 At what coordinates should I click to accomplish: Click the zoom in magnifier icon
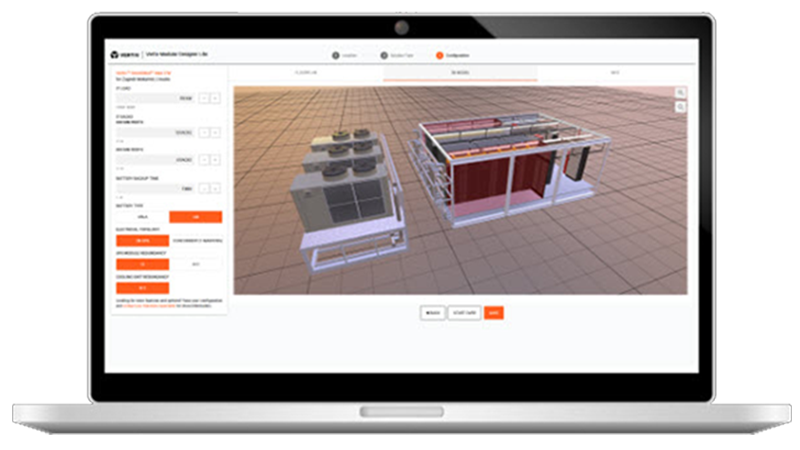(x=681, y=92)
